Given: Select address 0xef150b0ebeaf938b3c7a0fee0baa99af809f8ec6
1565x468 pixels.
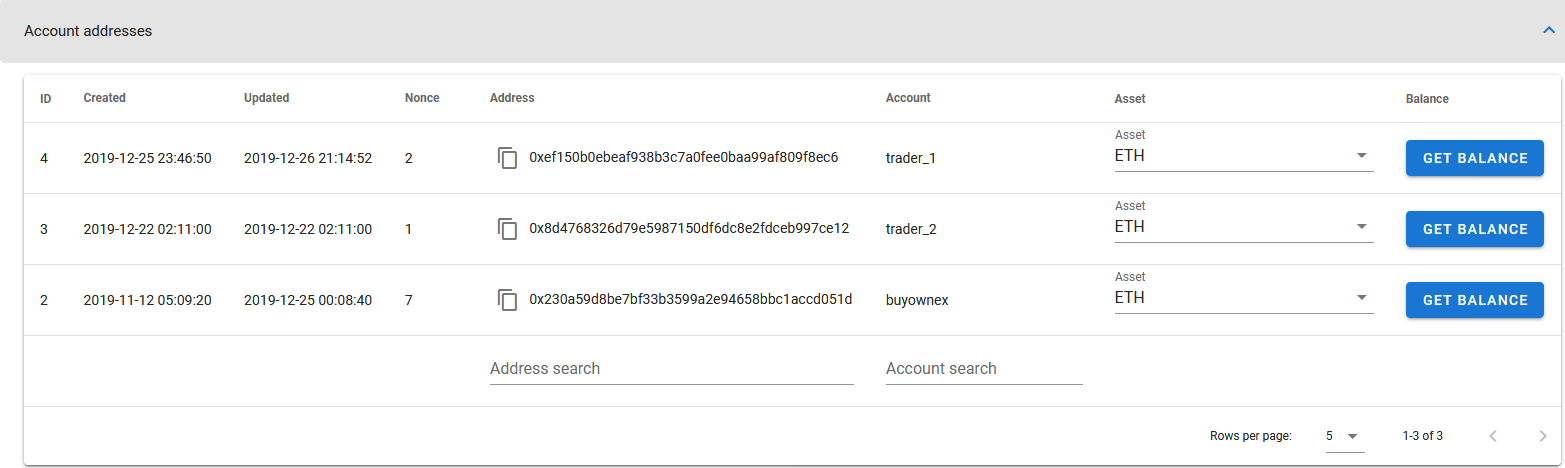Looking at the screenshot, I should (x=684, y=158).
